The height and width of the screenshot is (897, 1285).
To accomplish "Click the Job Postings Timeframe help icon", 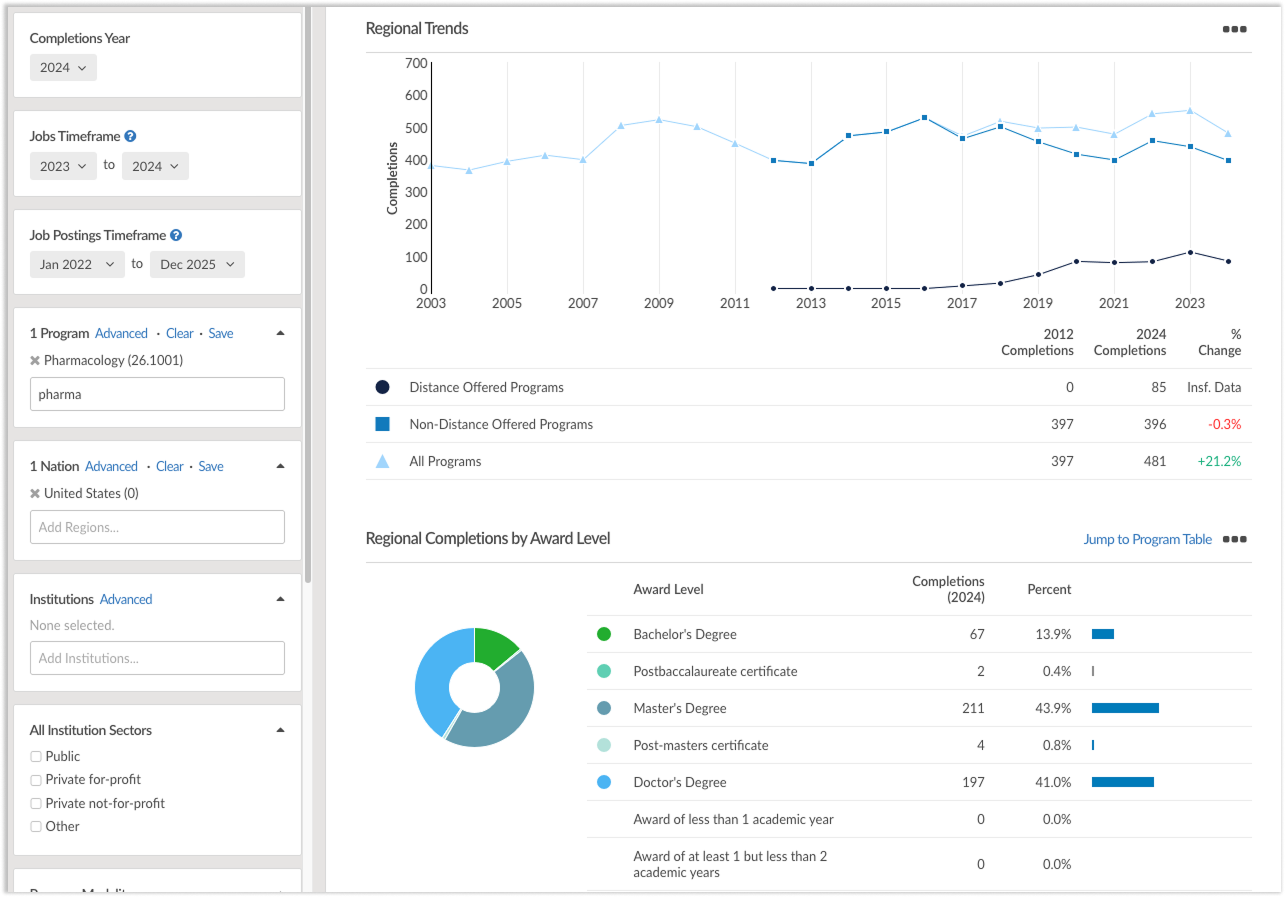I will [176, 235].
